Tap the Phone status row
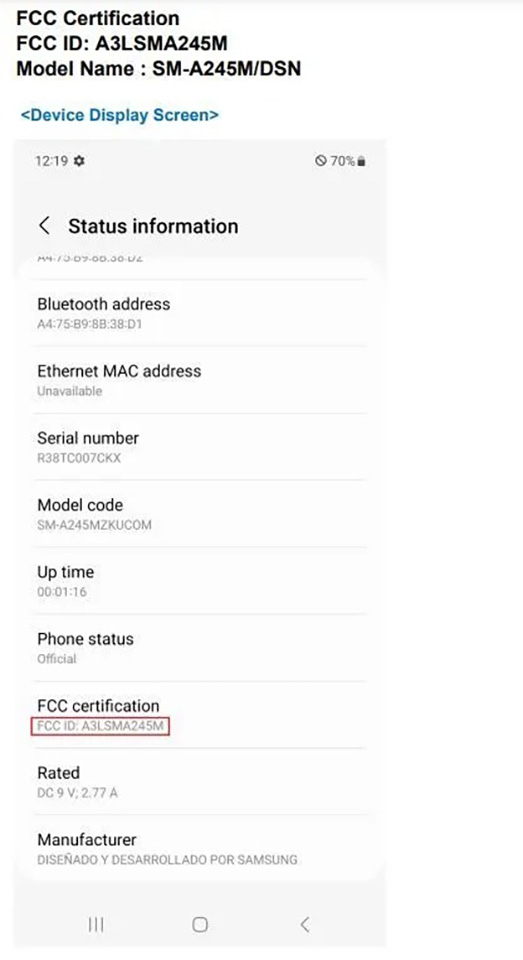The image size is (523, 960). pos(200,648)
